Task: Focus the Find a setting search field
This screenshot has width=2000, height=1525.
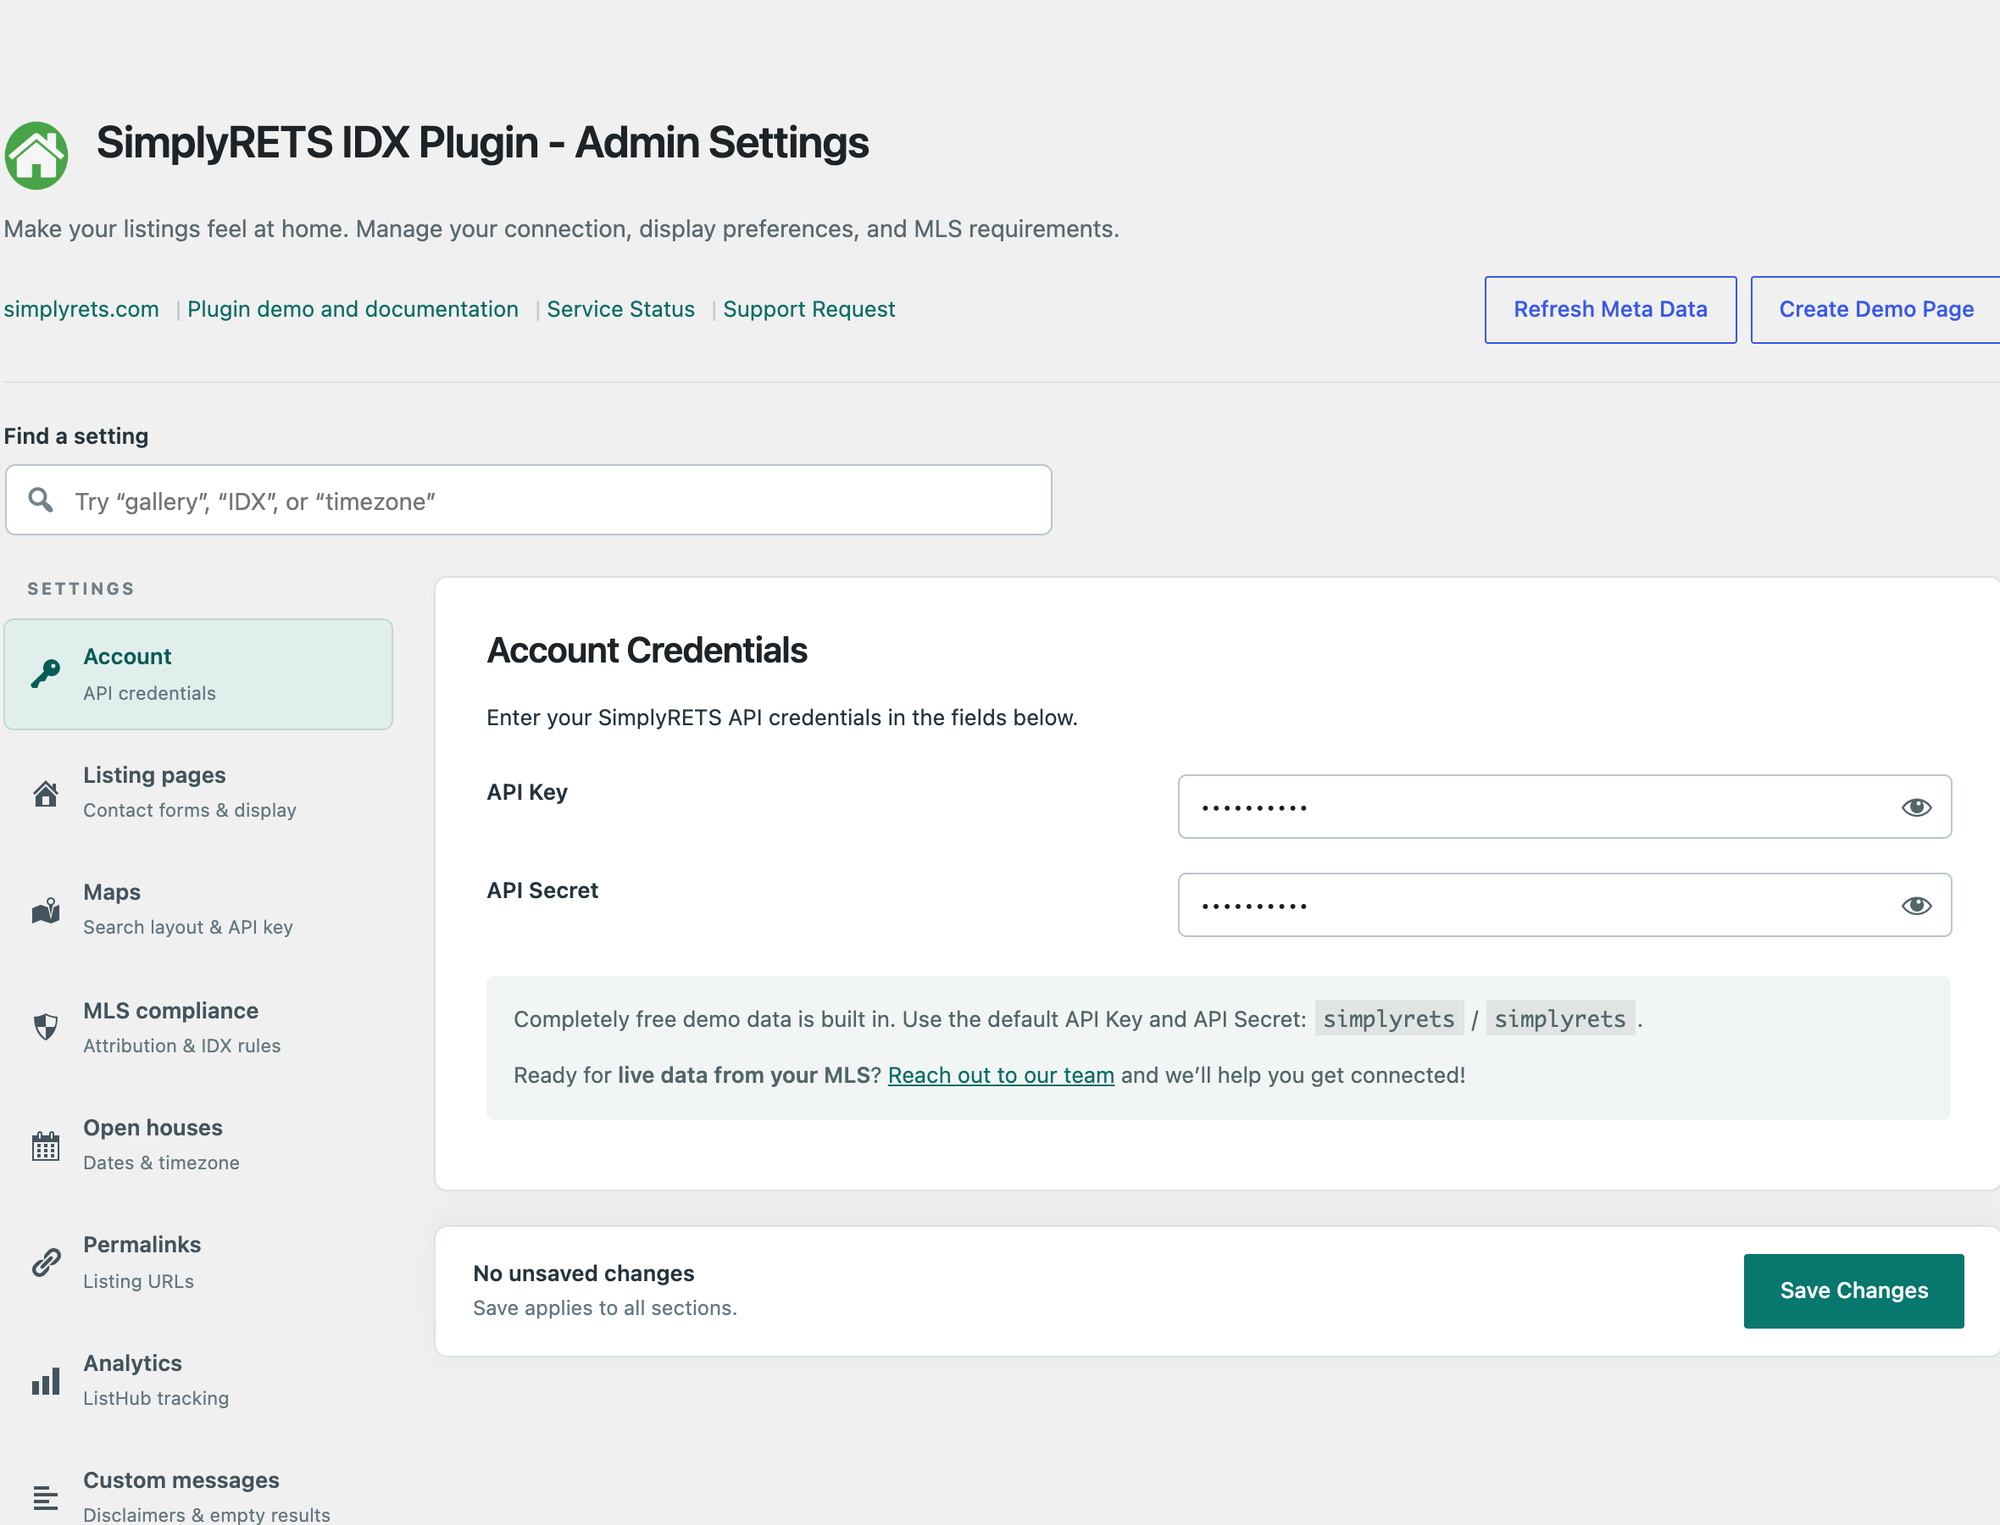Action: pos(529,500)
